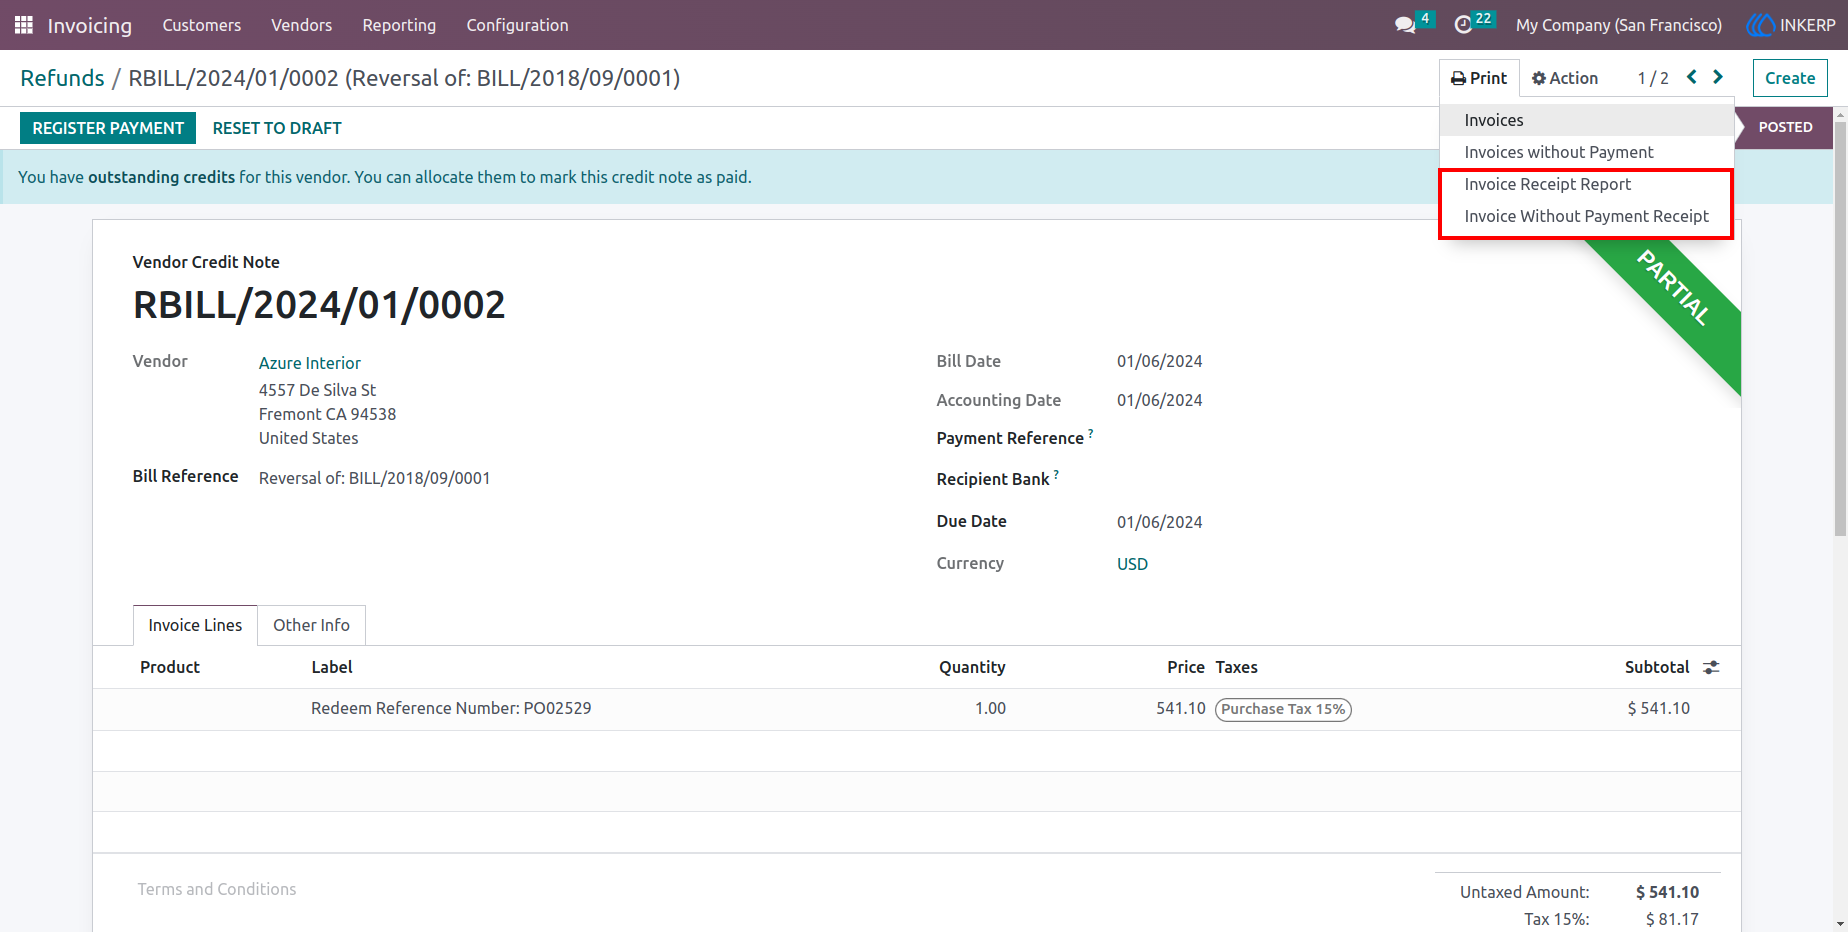Open the outstanding credits link
Screen dimensions: 1848x932
[161, 177]
